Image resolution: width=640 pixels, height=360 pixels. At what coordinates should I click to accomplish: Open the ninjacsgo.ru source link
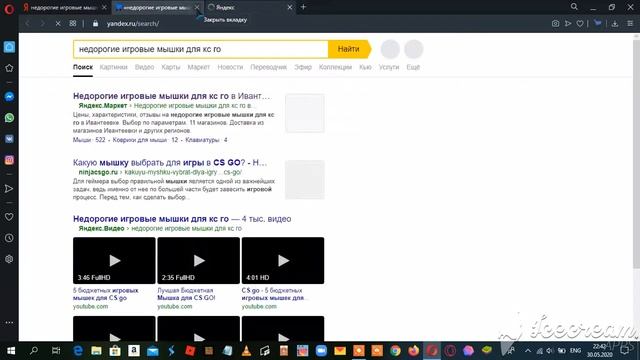[98, 172]
